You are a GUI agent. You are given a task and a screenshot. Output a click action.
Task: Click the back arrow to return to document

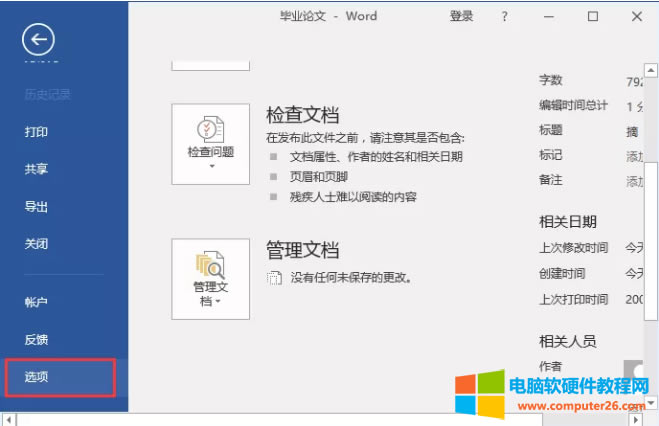pos(38,39)
